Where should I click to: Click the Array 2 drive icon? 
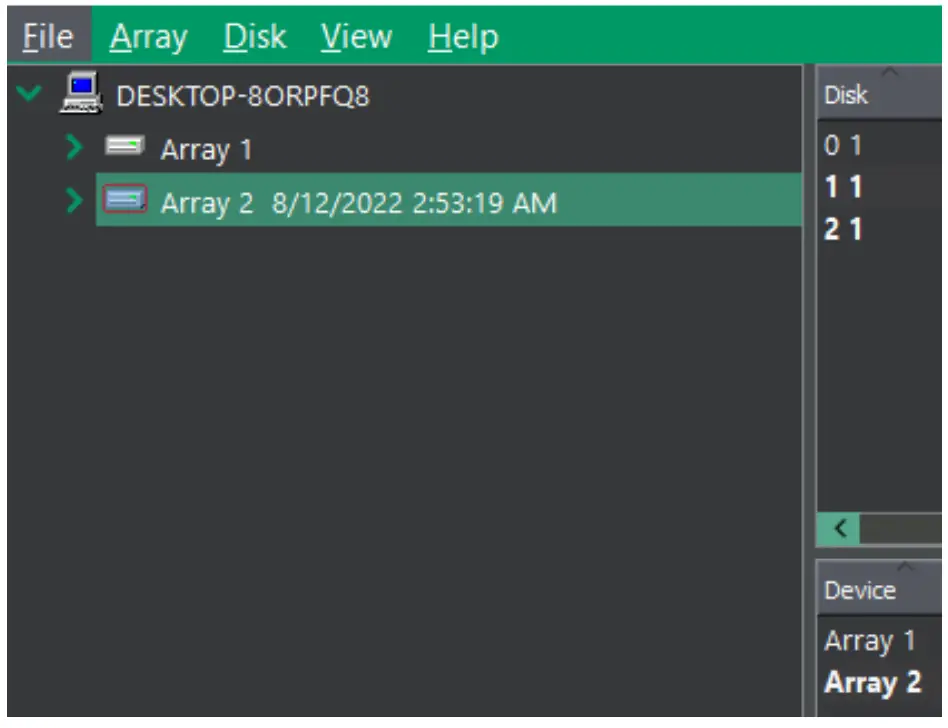point(125,201)
